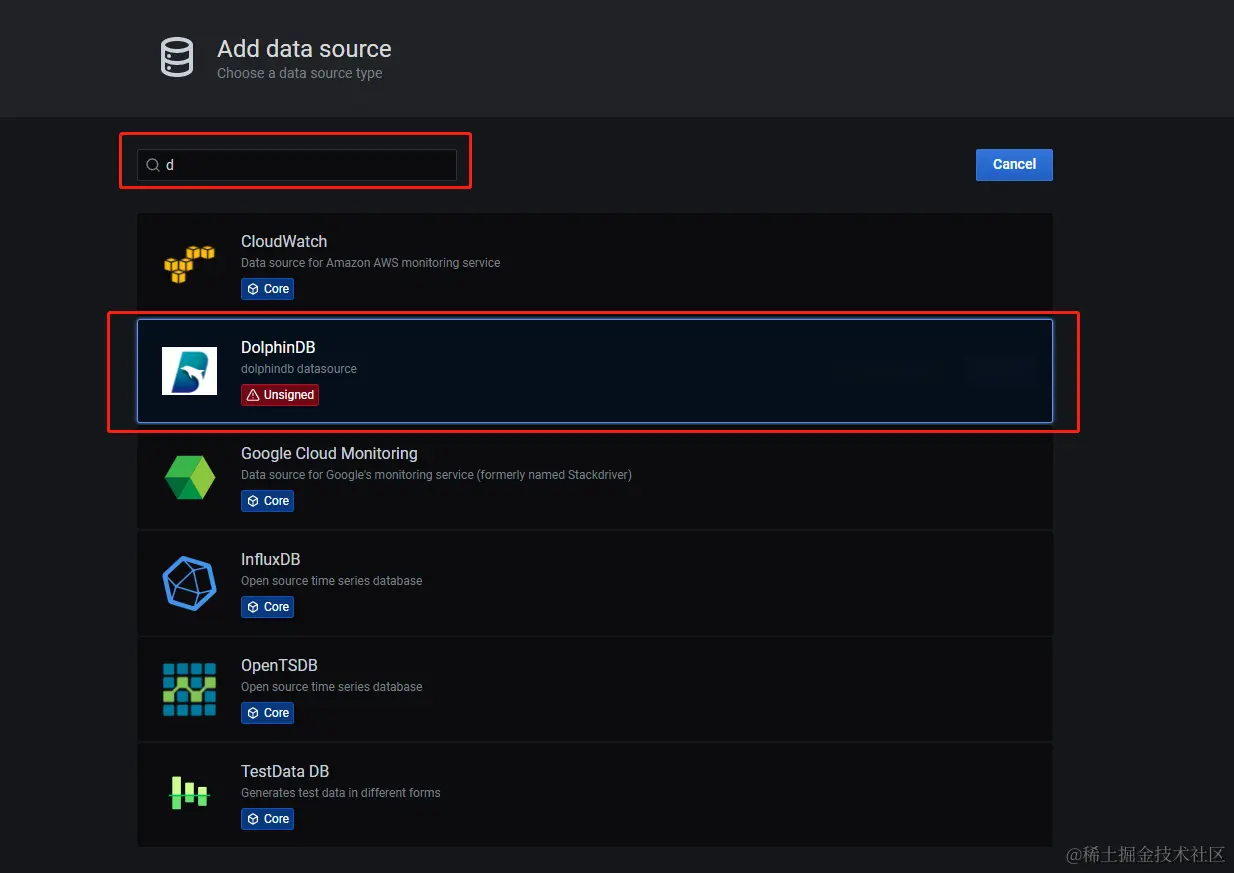
Task: Click the CloudWatch AWS cubes logo
Action: [189, 265]
